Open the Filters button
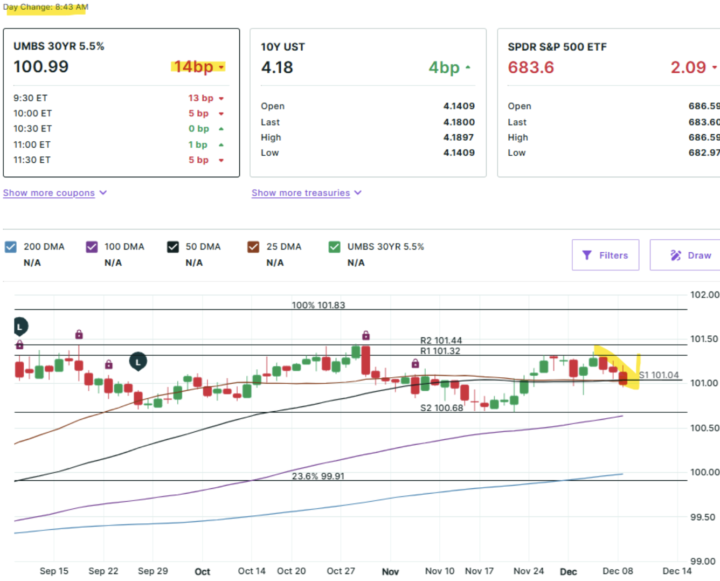Screen dimensions: 720x581 tap(605, 255)
